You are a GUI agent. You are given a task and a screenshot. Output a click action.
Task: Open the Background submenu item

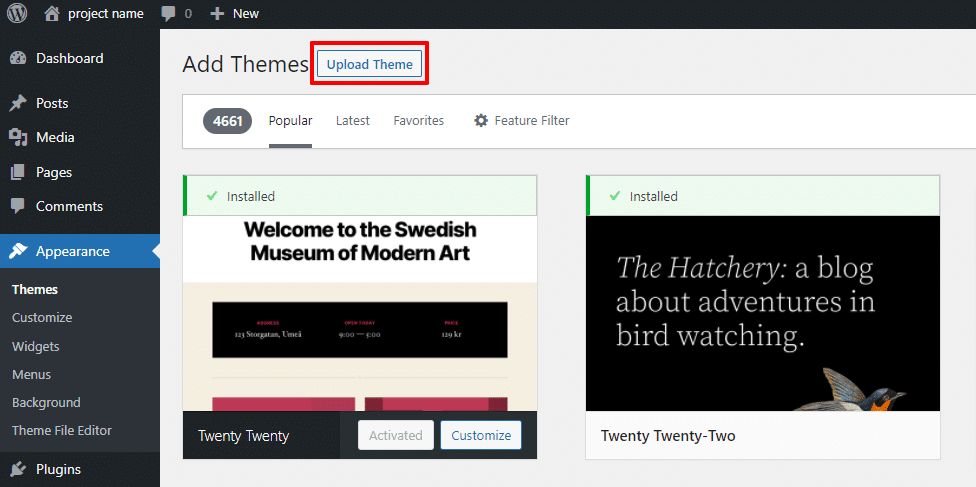(x=46, y=403)
